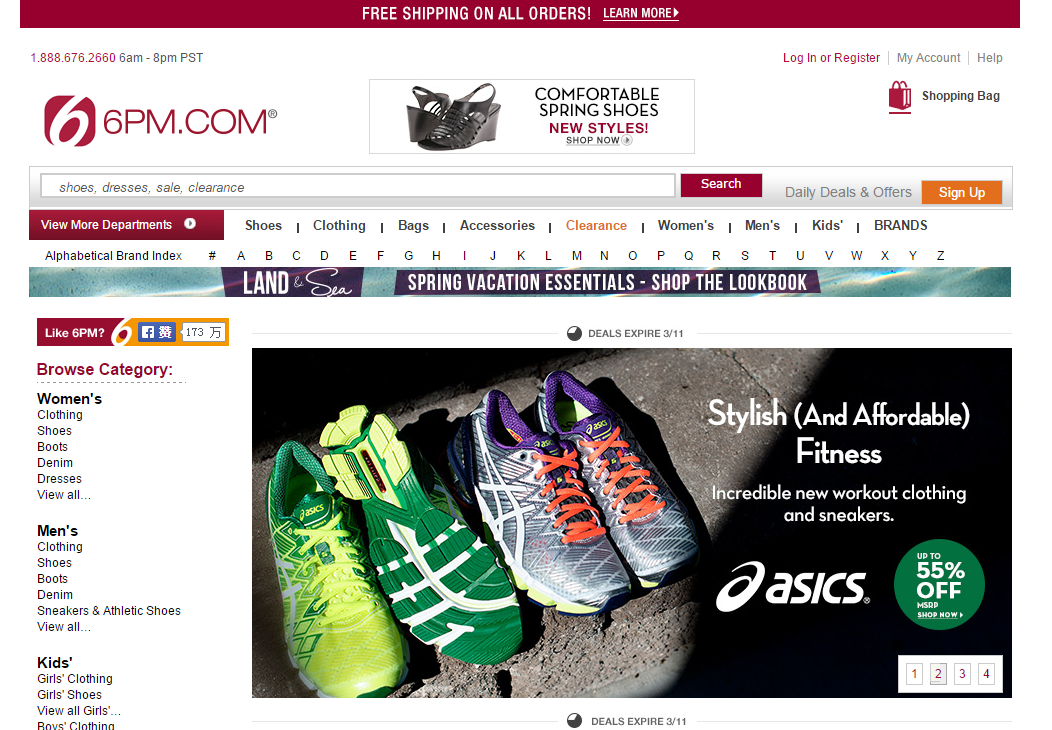Open the Clearance menu item
The width and height of the screenshot is (1052, 730).
click(x=596, y=225)
